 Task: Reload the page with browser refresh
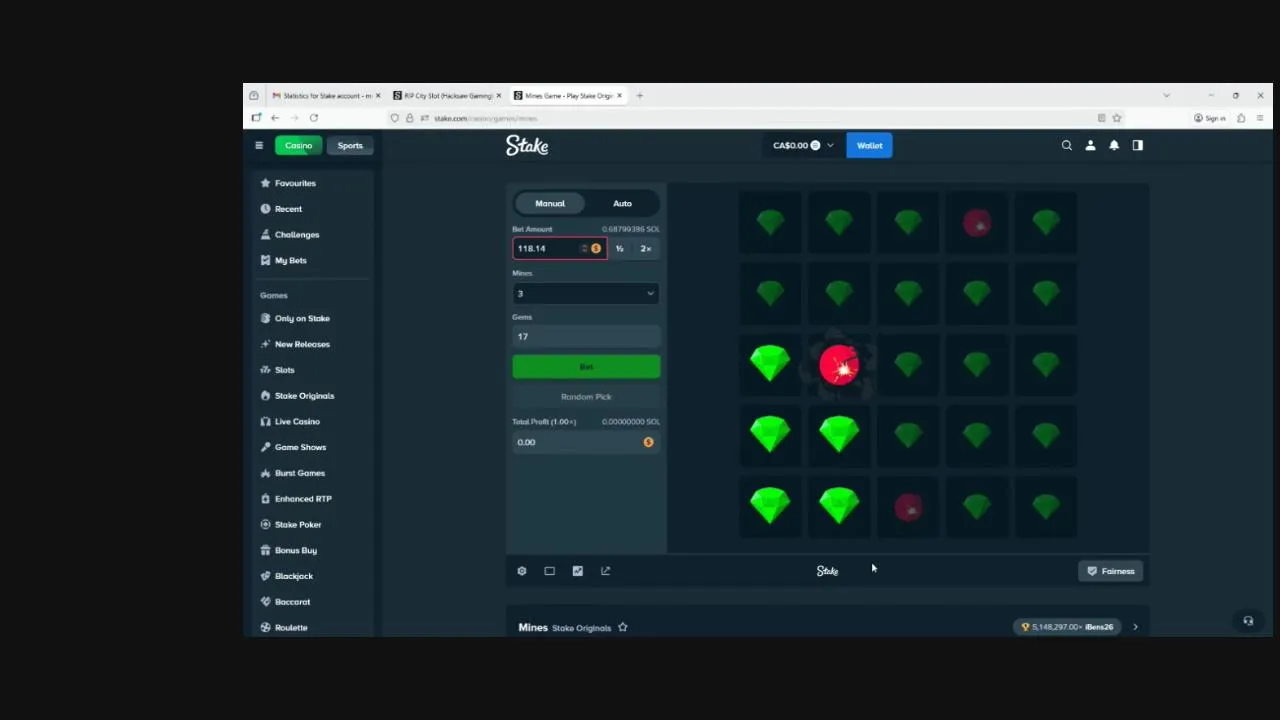click(x=313, y=118)
